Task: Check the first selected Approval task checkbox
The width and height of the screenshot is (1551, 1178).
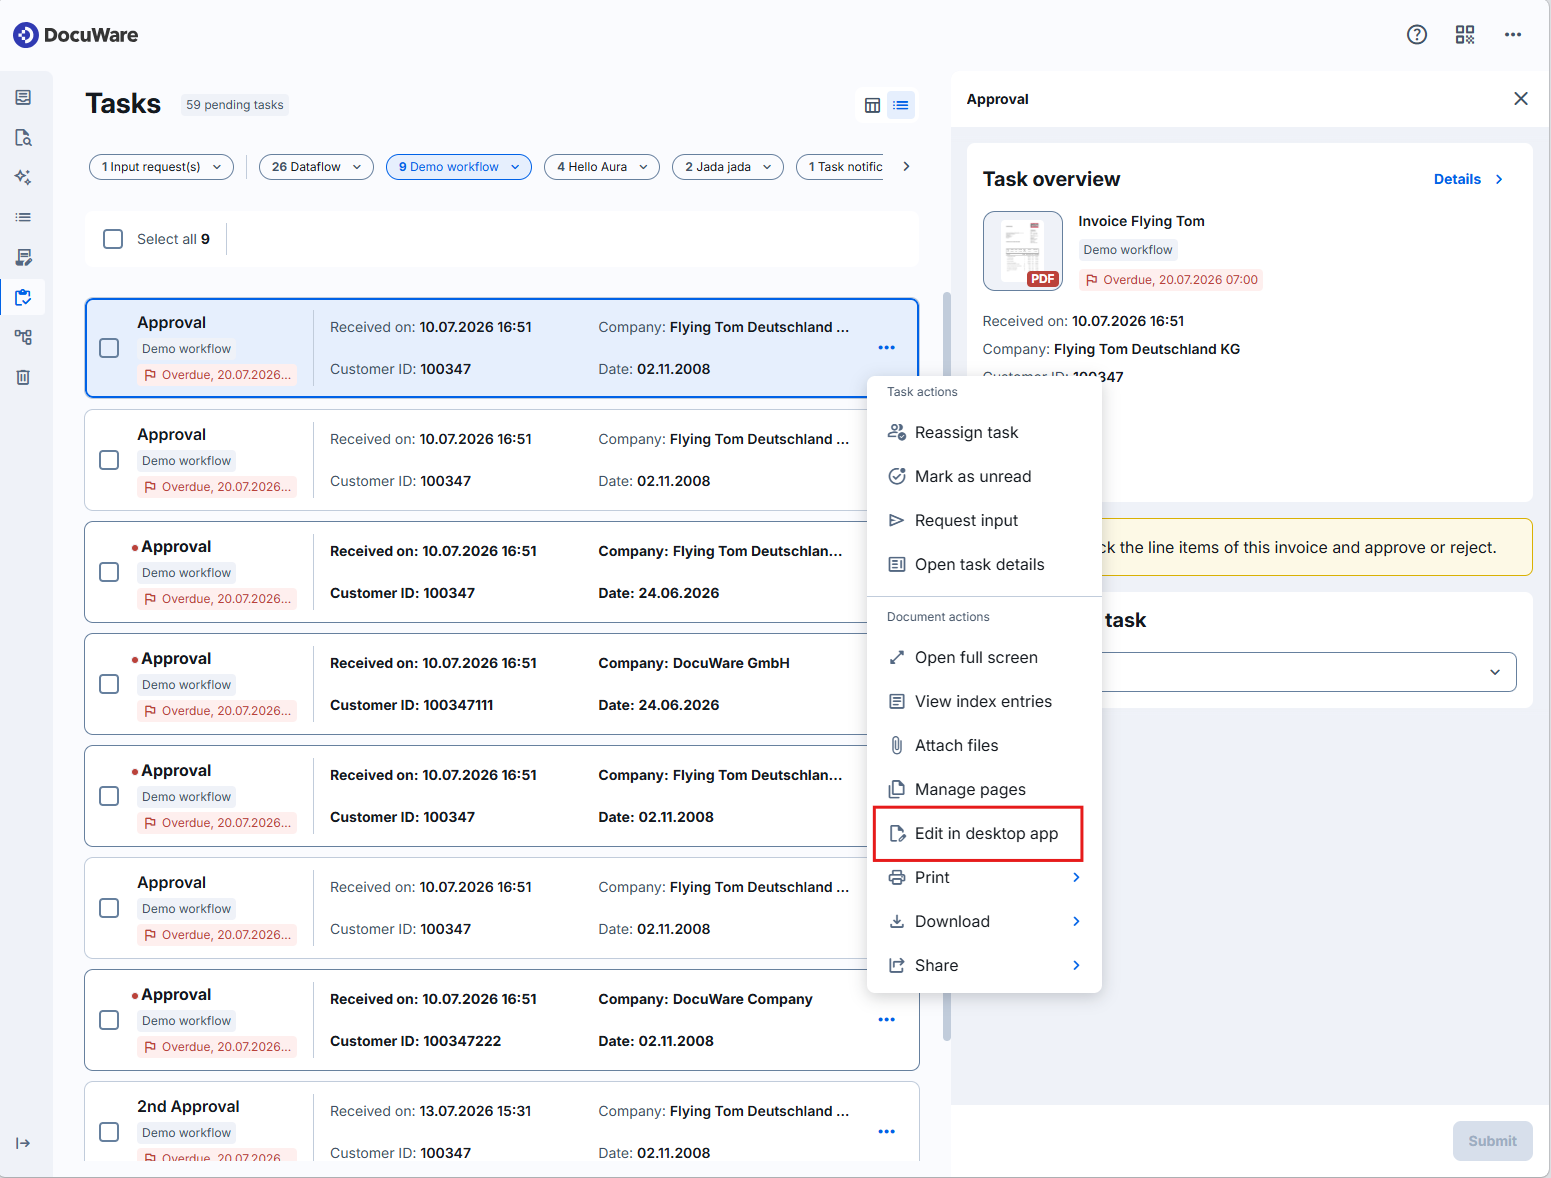Action: point(110,348)
